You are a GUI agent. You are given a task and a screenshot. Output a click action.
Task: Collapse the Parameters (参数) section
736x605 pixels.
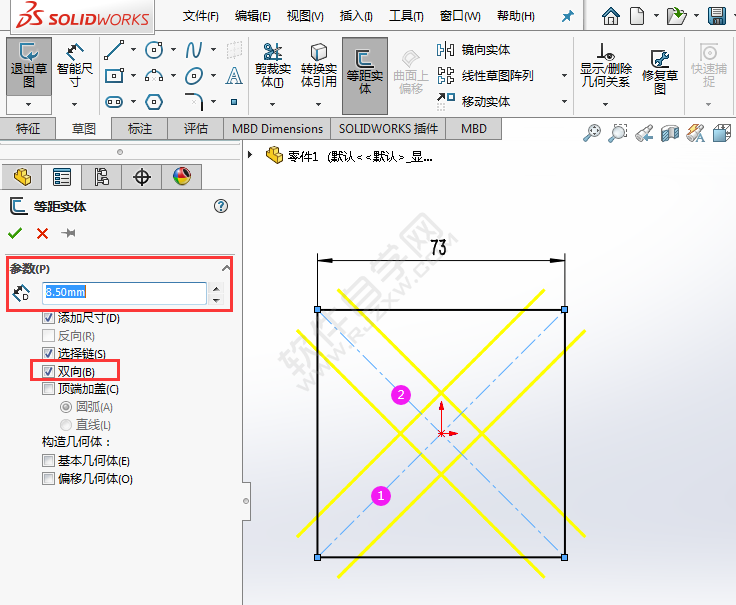pyautogui.click(x=226, y=268)
